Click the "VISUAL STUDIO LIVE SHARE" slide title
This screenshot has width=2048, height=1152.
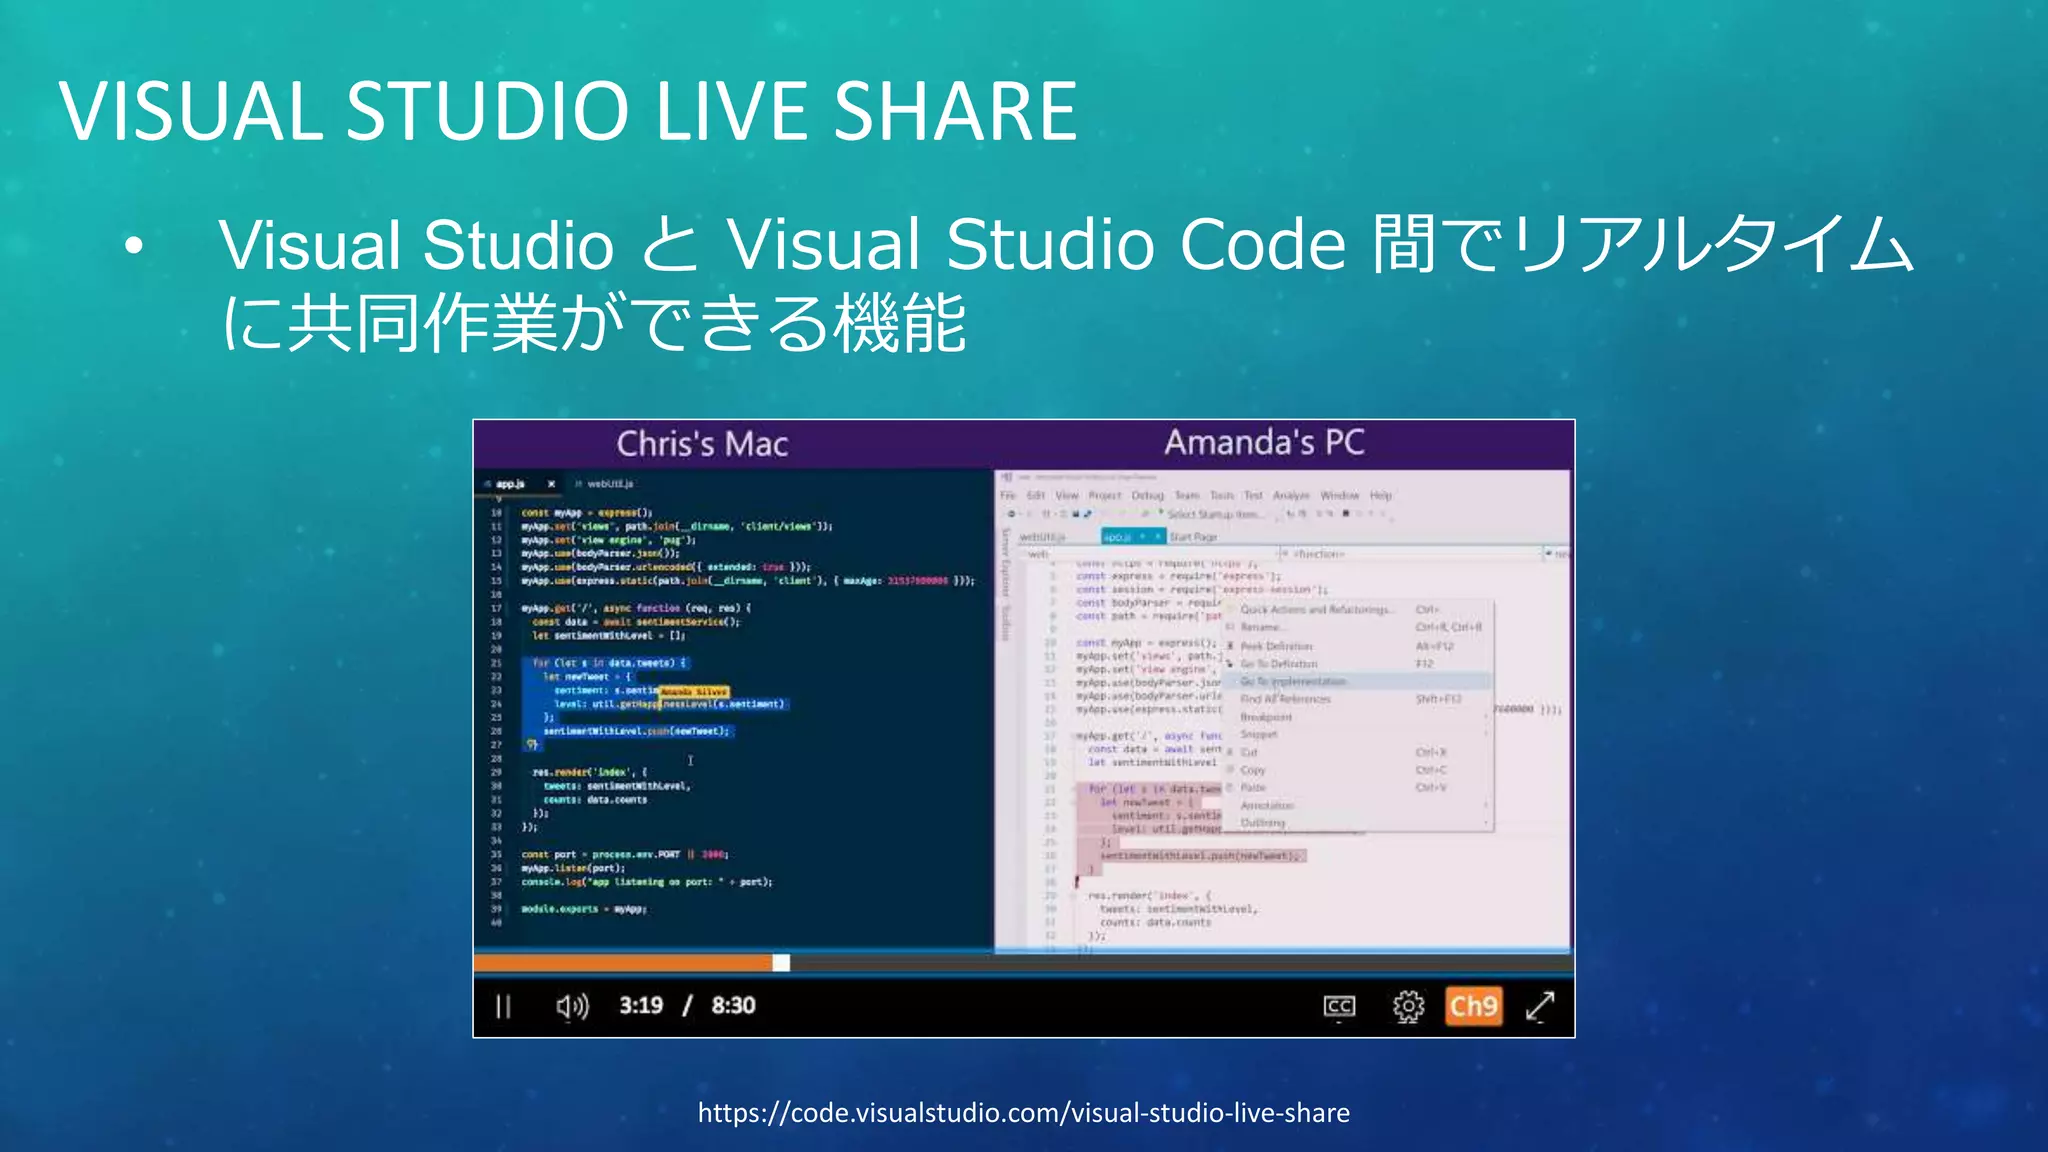568,110
